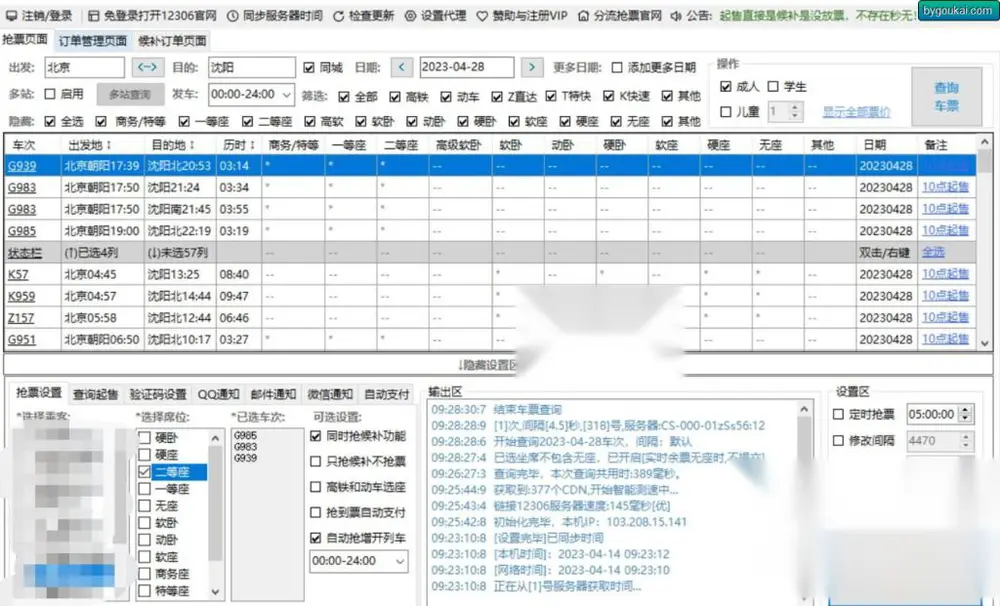Open 查询起售 settings tab
Screen dimensions: 1000x606
point(96,394)
